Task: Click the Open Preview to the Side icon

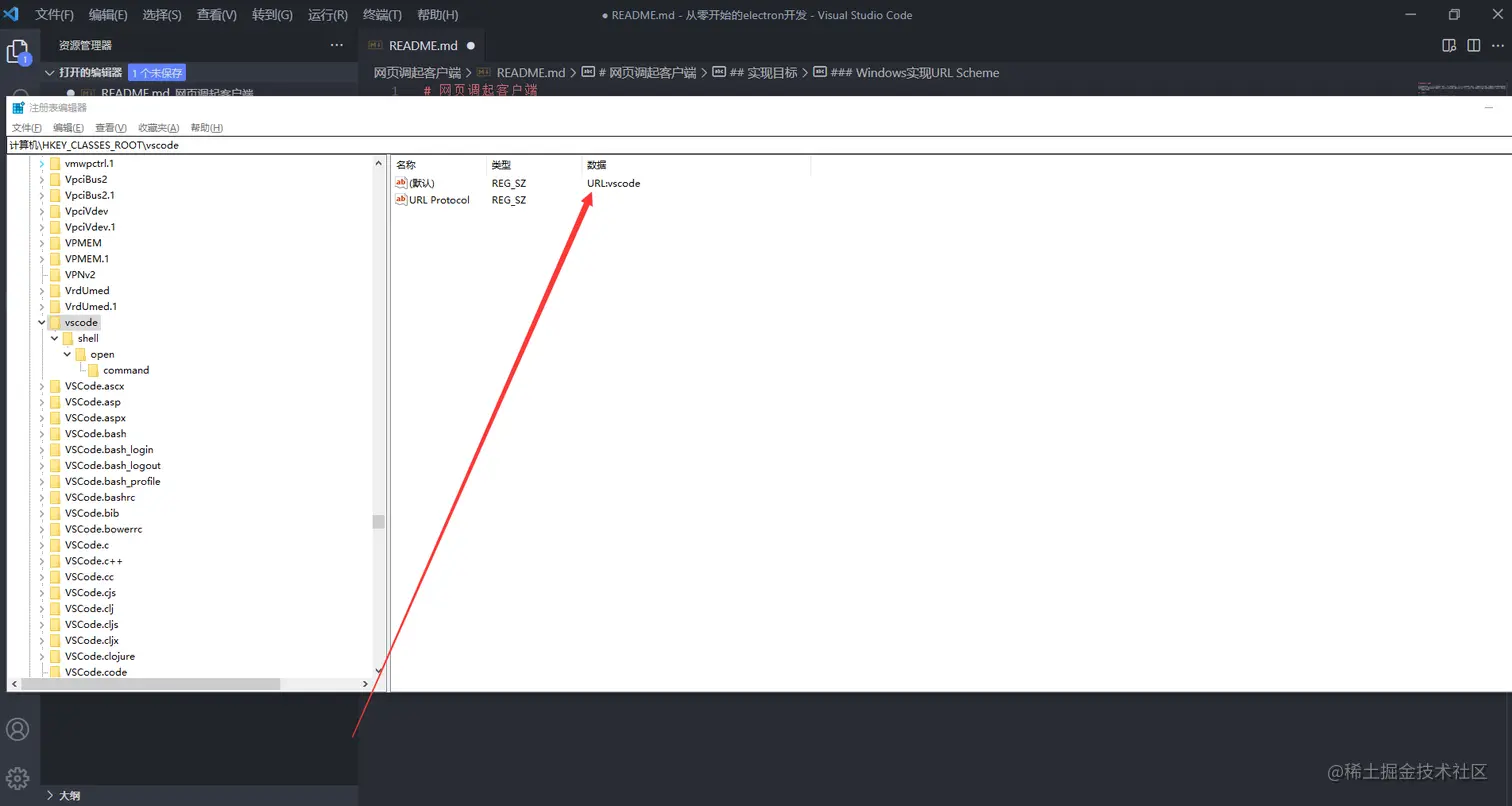Action: (1448, 45)
